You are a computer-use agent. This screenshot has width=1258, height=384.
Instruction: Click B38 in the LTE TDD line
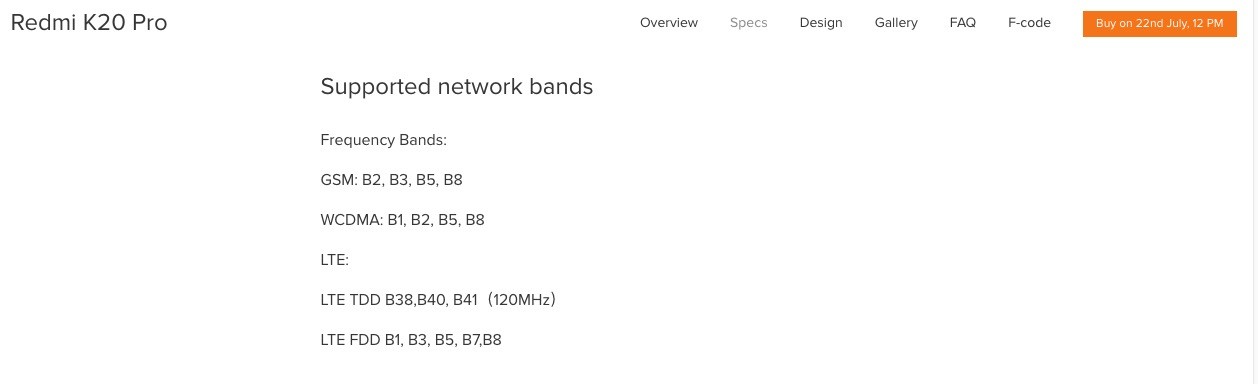(400, 300)
